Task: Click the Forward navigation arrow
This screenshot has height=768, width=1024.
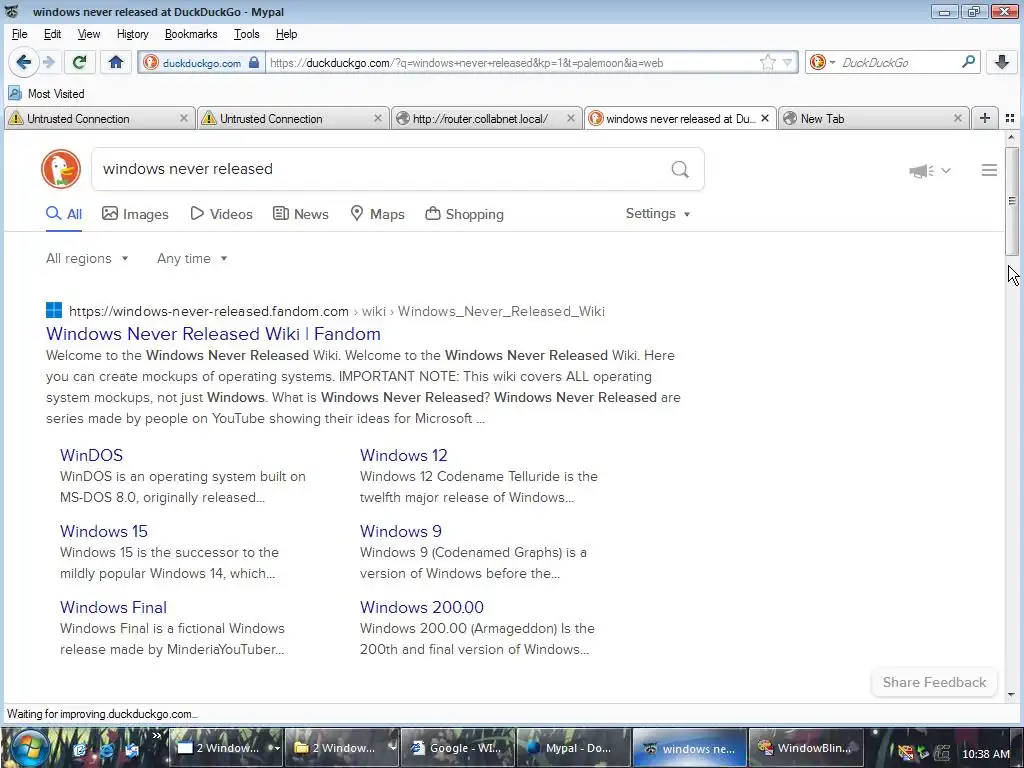Action: [49, 63]
